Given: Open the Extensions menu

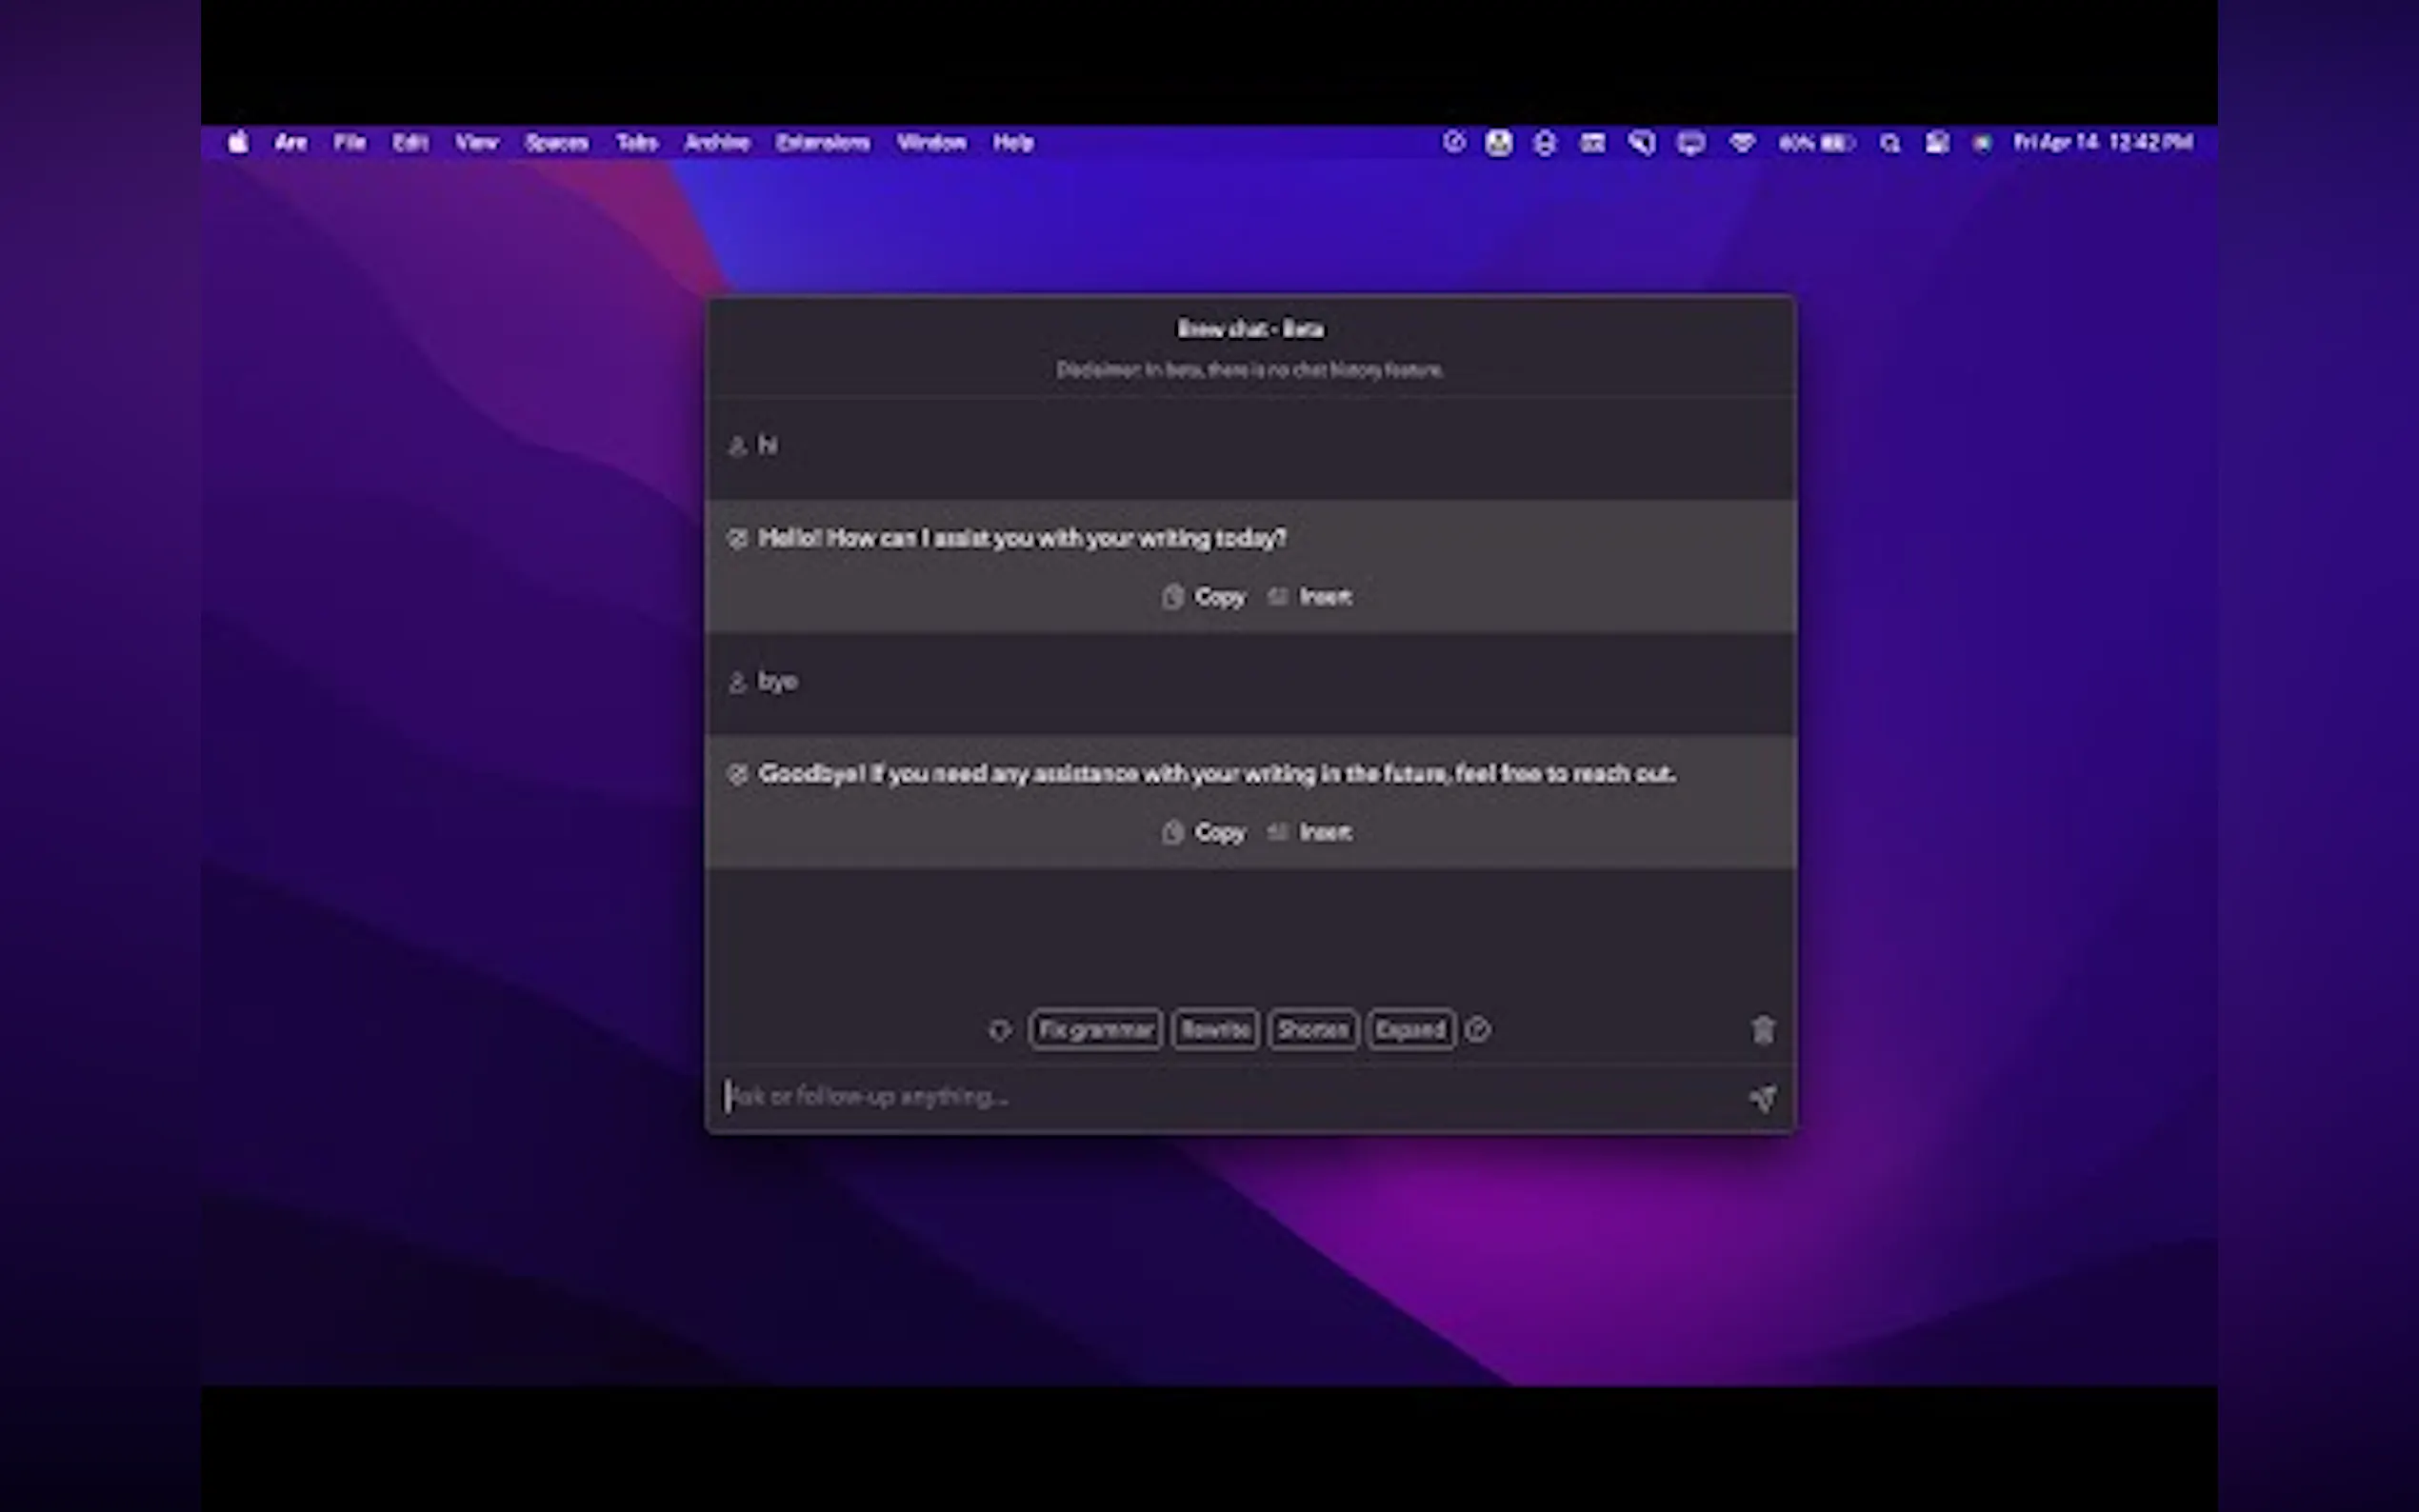Looking at the screenshot, I should tap(822, 143).
